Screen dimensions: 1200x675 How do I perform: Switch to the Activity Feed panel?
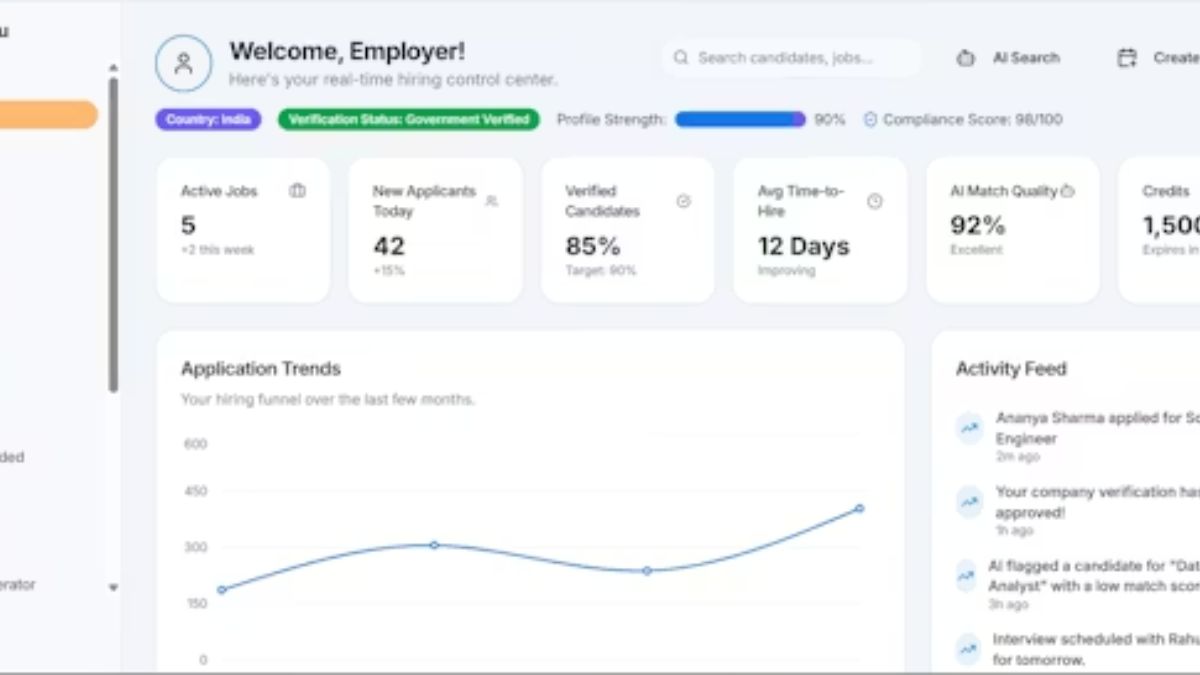click(1010, 368)
